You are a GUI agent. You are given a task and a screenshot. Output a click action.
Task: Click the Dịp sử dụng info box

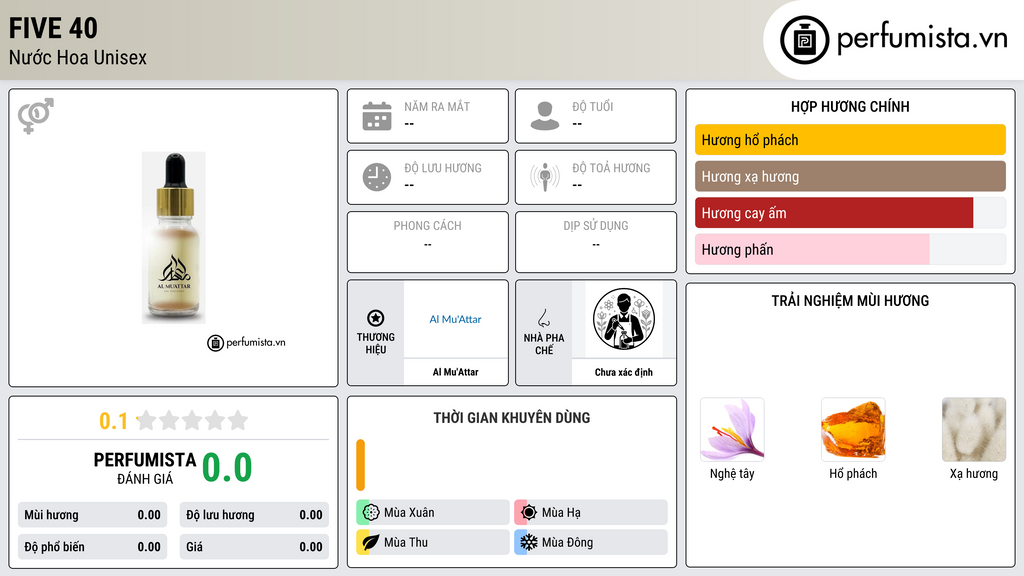pyautogui.click(x=596, y=242)
